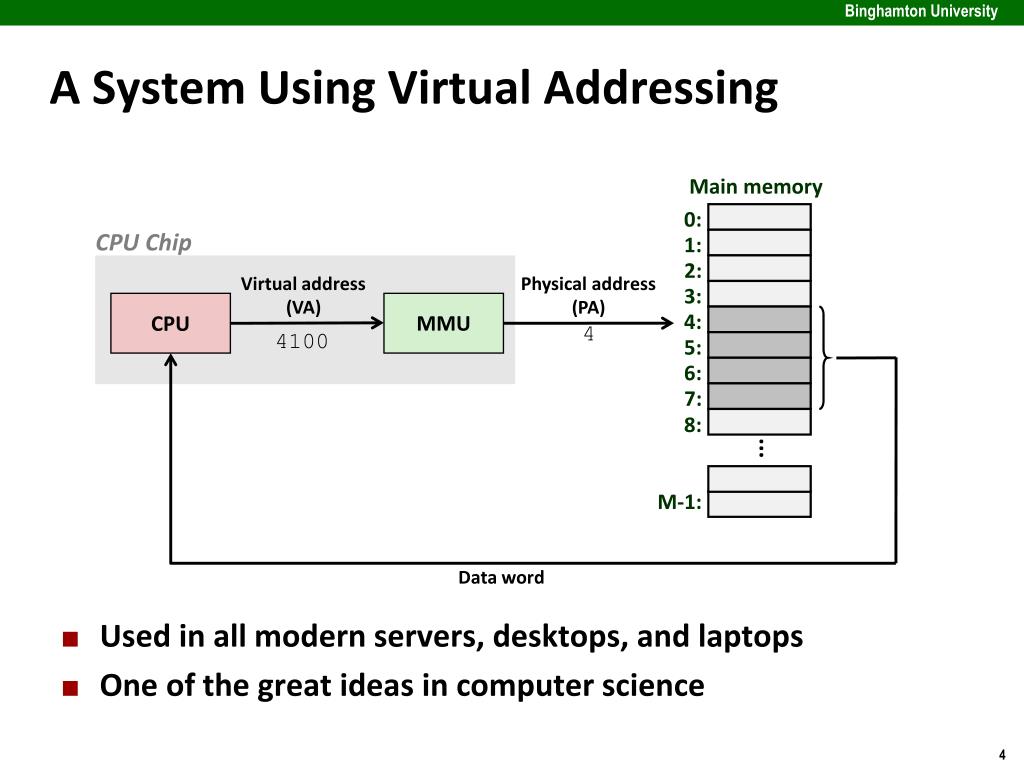
Task: Click the slide page number 4
Action: point(1002,754)
